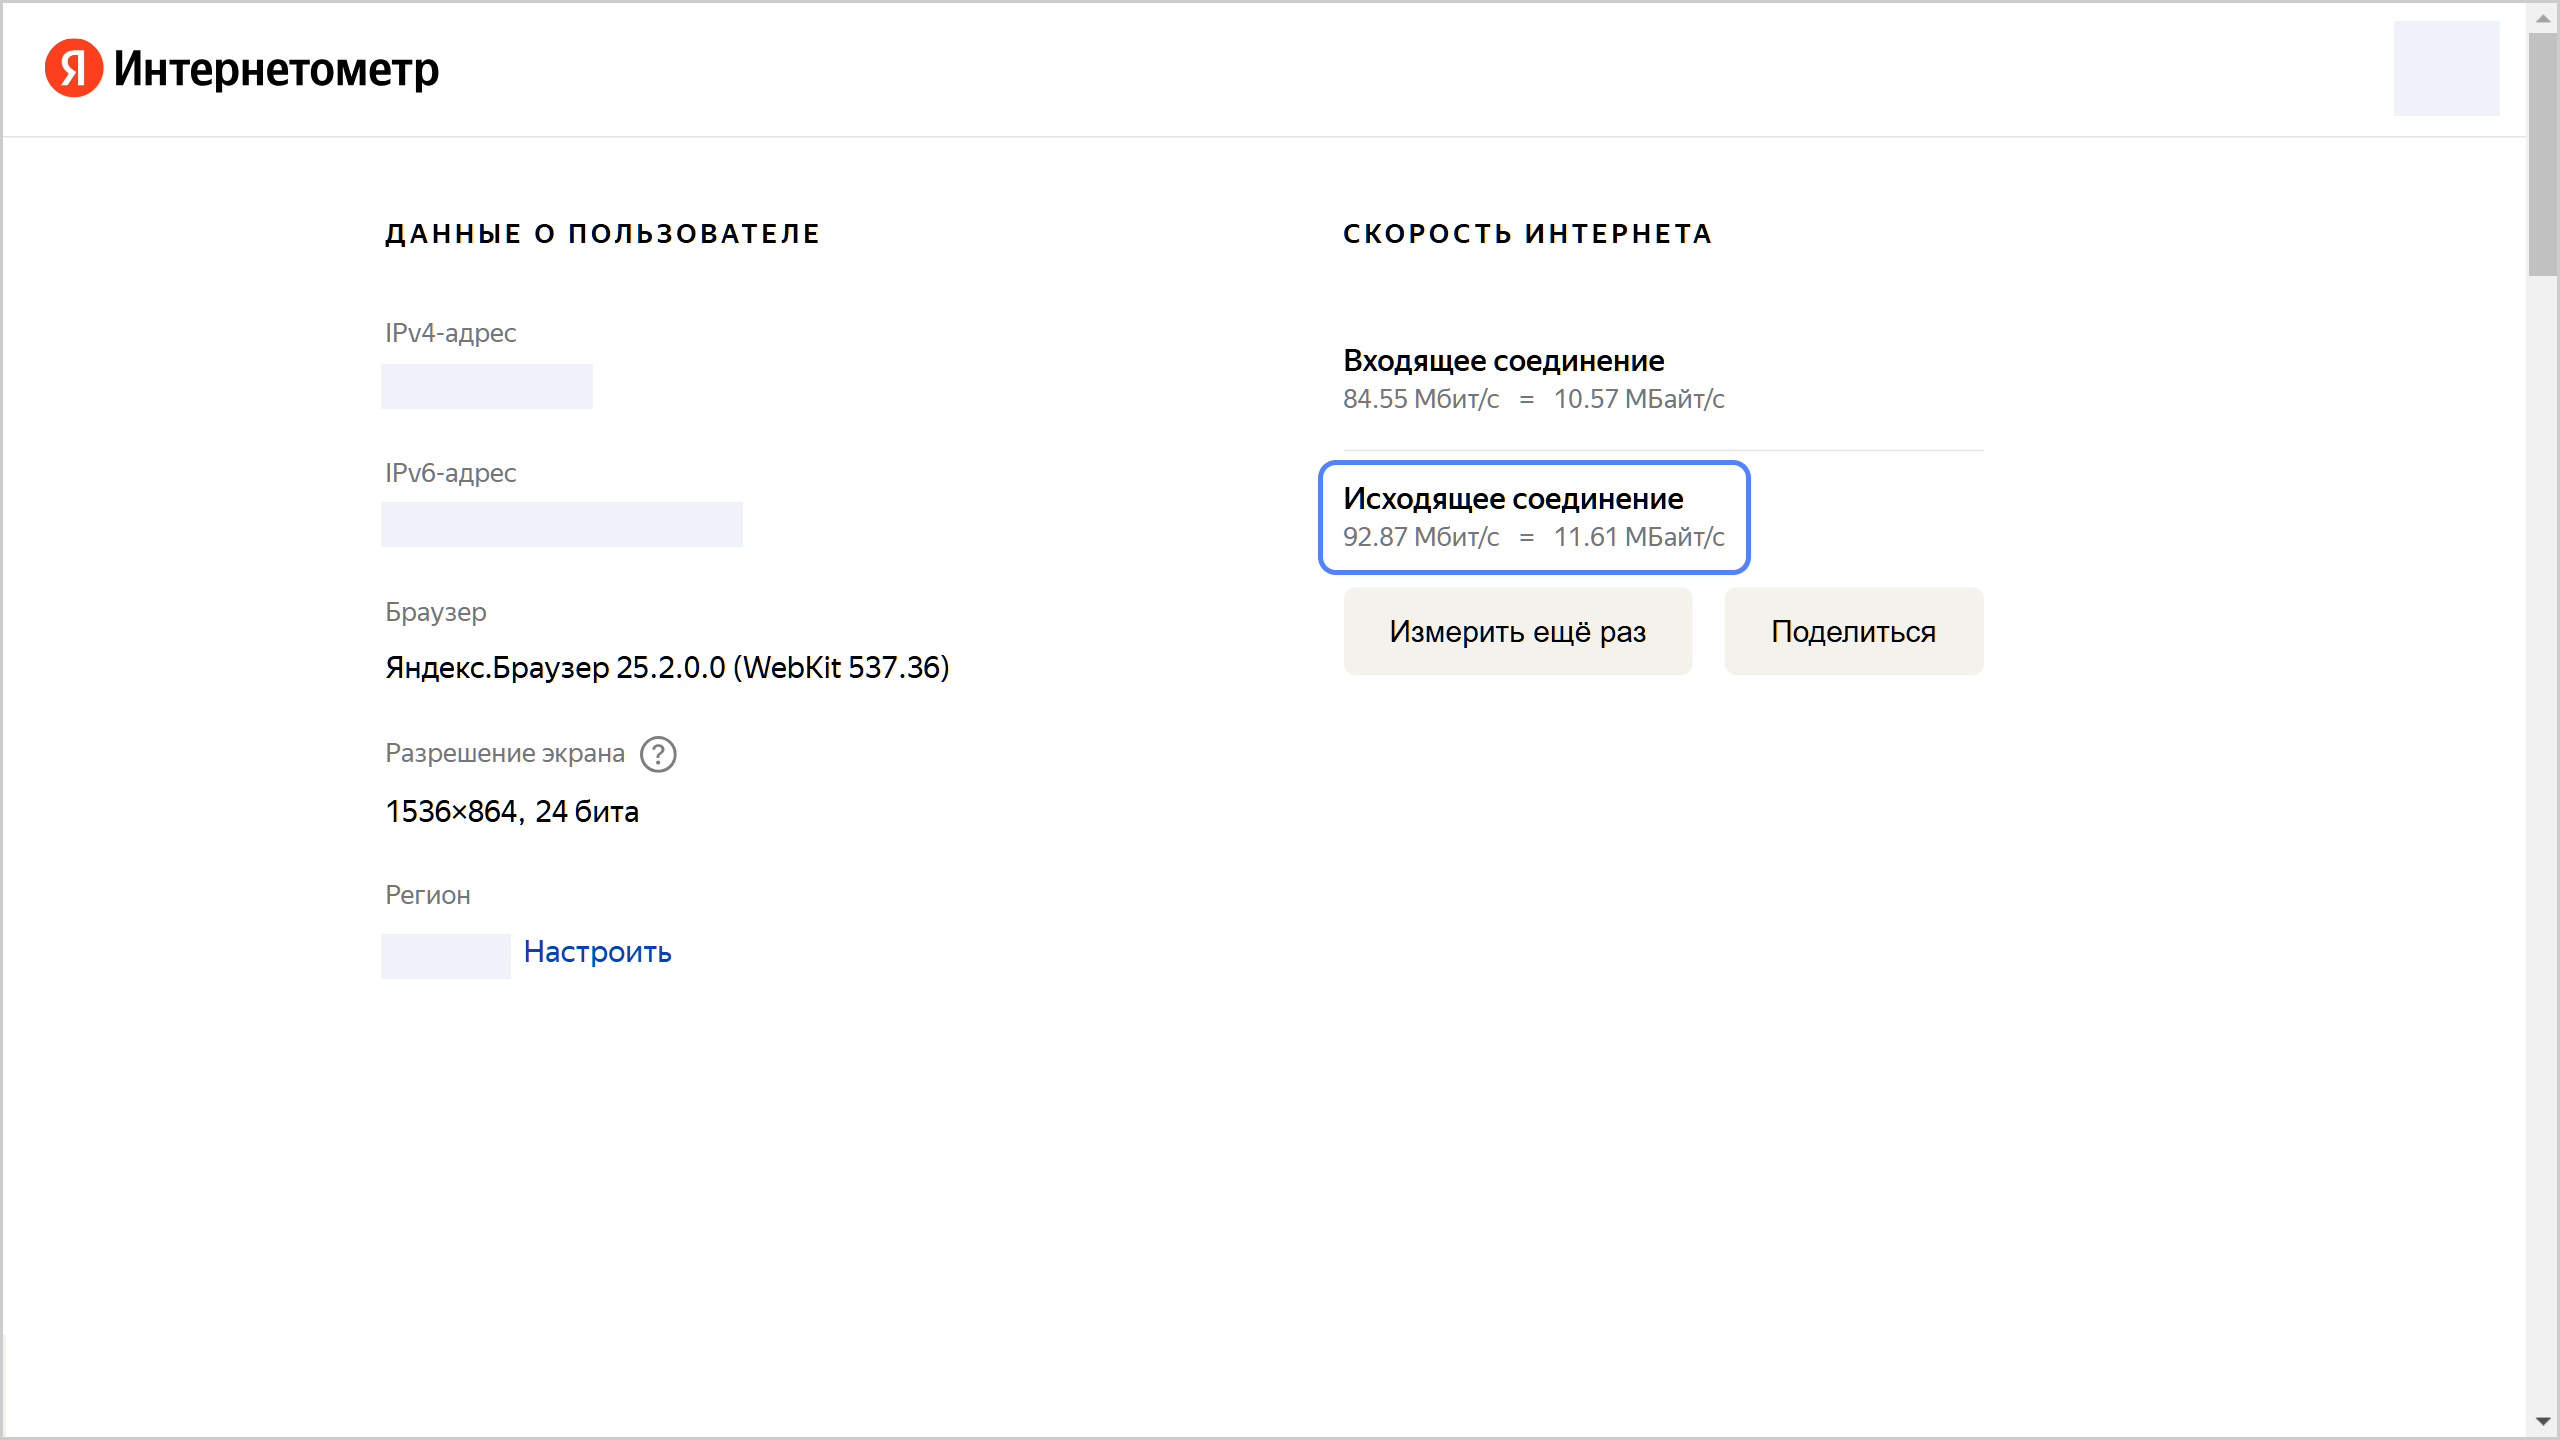Click the Поделиться button

tap(1853, 630)
